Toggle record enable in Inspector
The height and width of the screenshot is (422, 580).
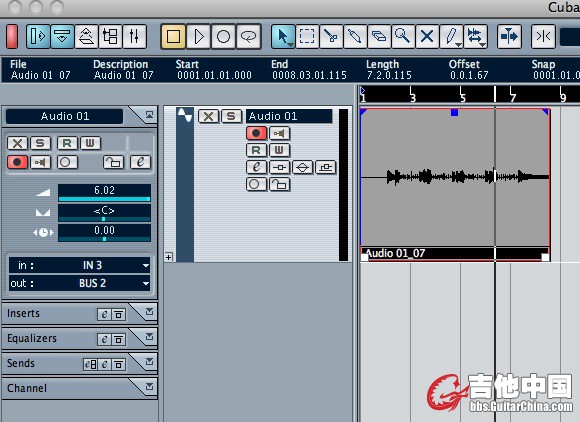pos(17,162)
